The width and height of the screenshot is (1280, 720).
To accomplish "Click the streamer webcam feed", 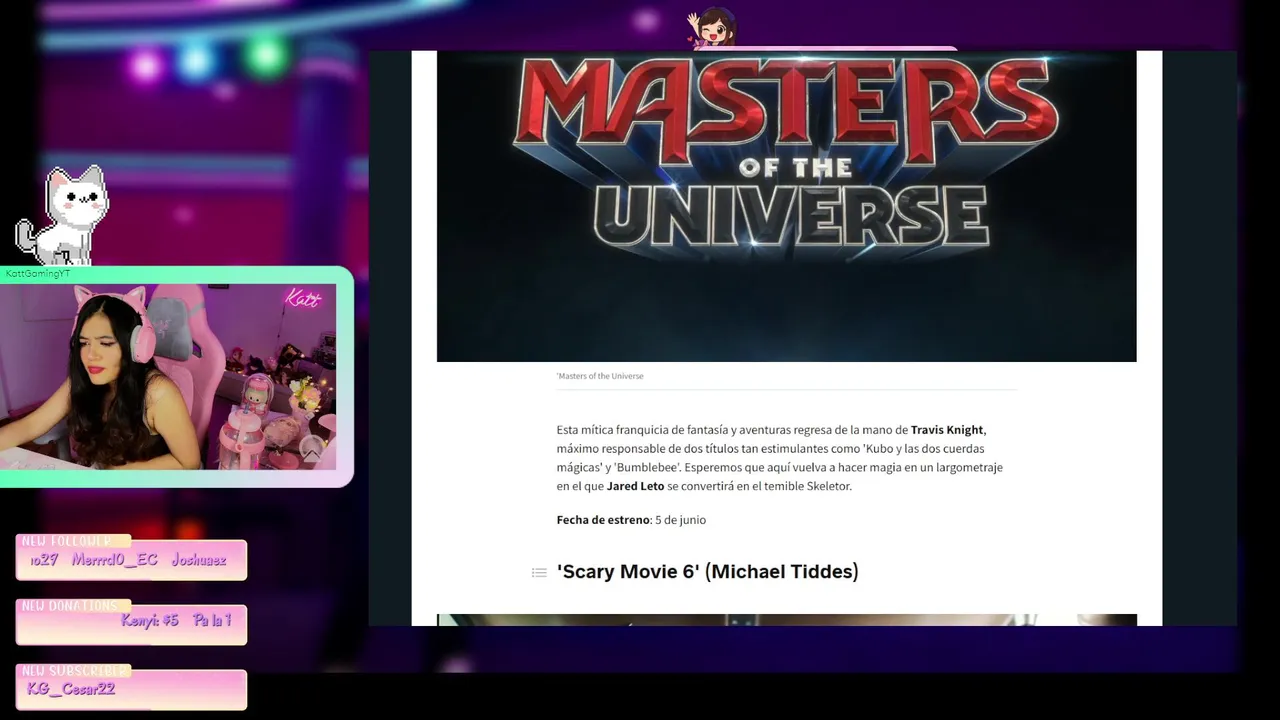I will [168, 377].
